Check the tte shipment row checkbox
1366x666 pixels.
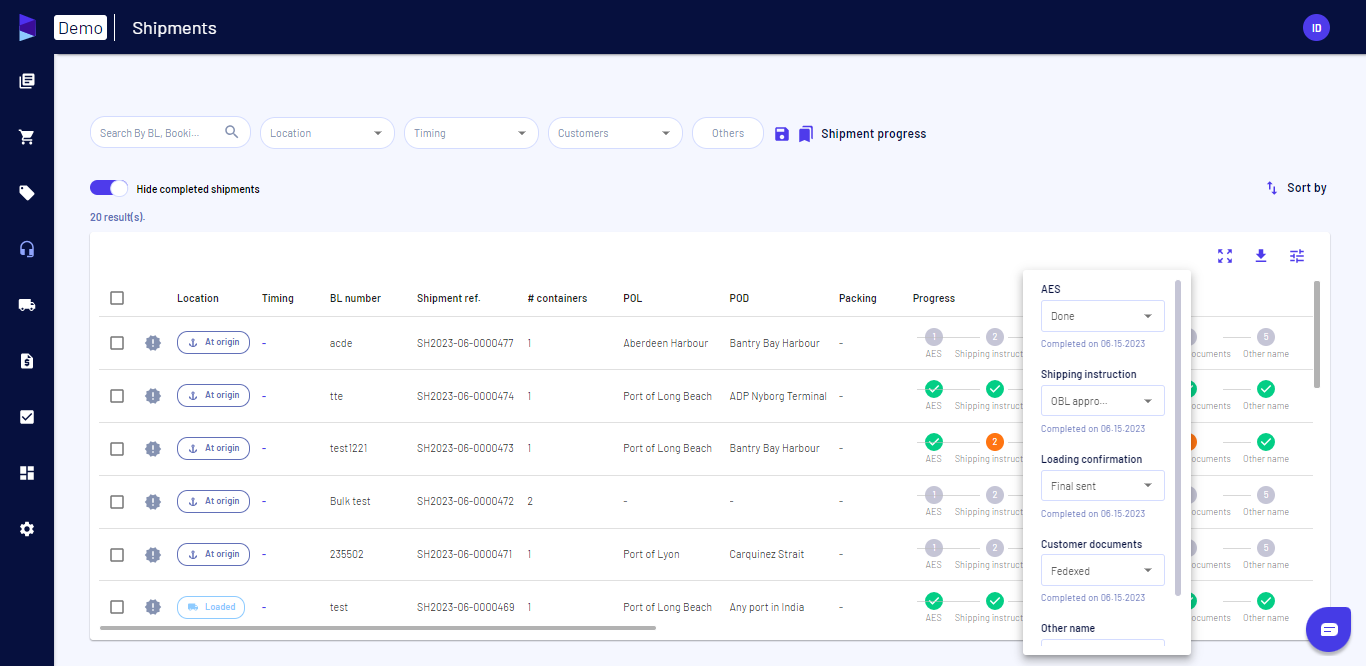[x=117, y=396]
